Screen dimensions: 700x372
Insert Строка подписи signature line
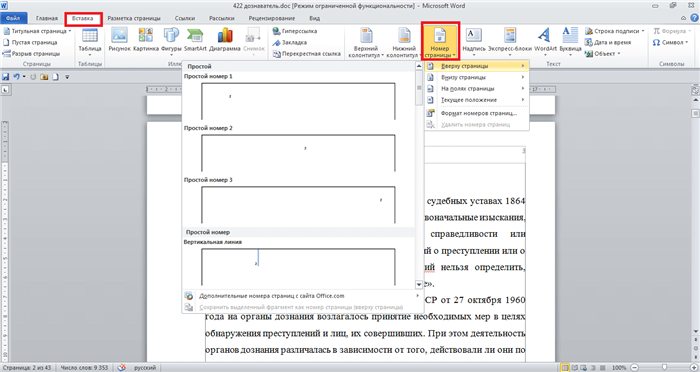[x=614, y=31]
